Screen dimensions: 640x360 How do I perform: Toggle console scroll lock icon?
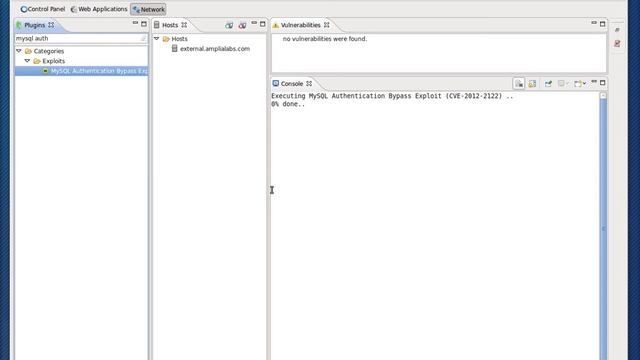(519, 84)
